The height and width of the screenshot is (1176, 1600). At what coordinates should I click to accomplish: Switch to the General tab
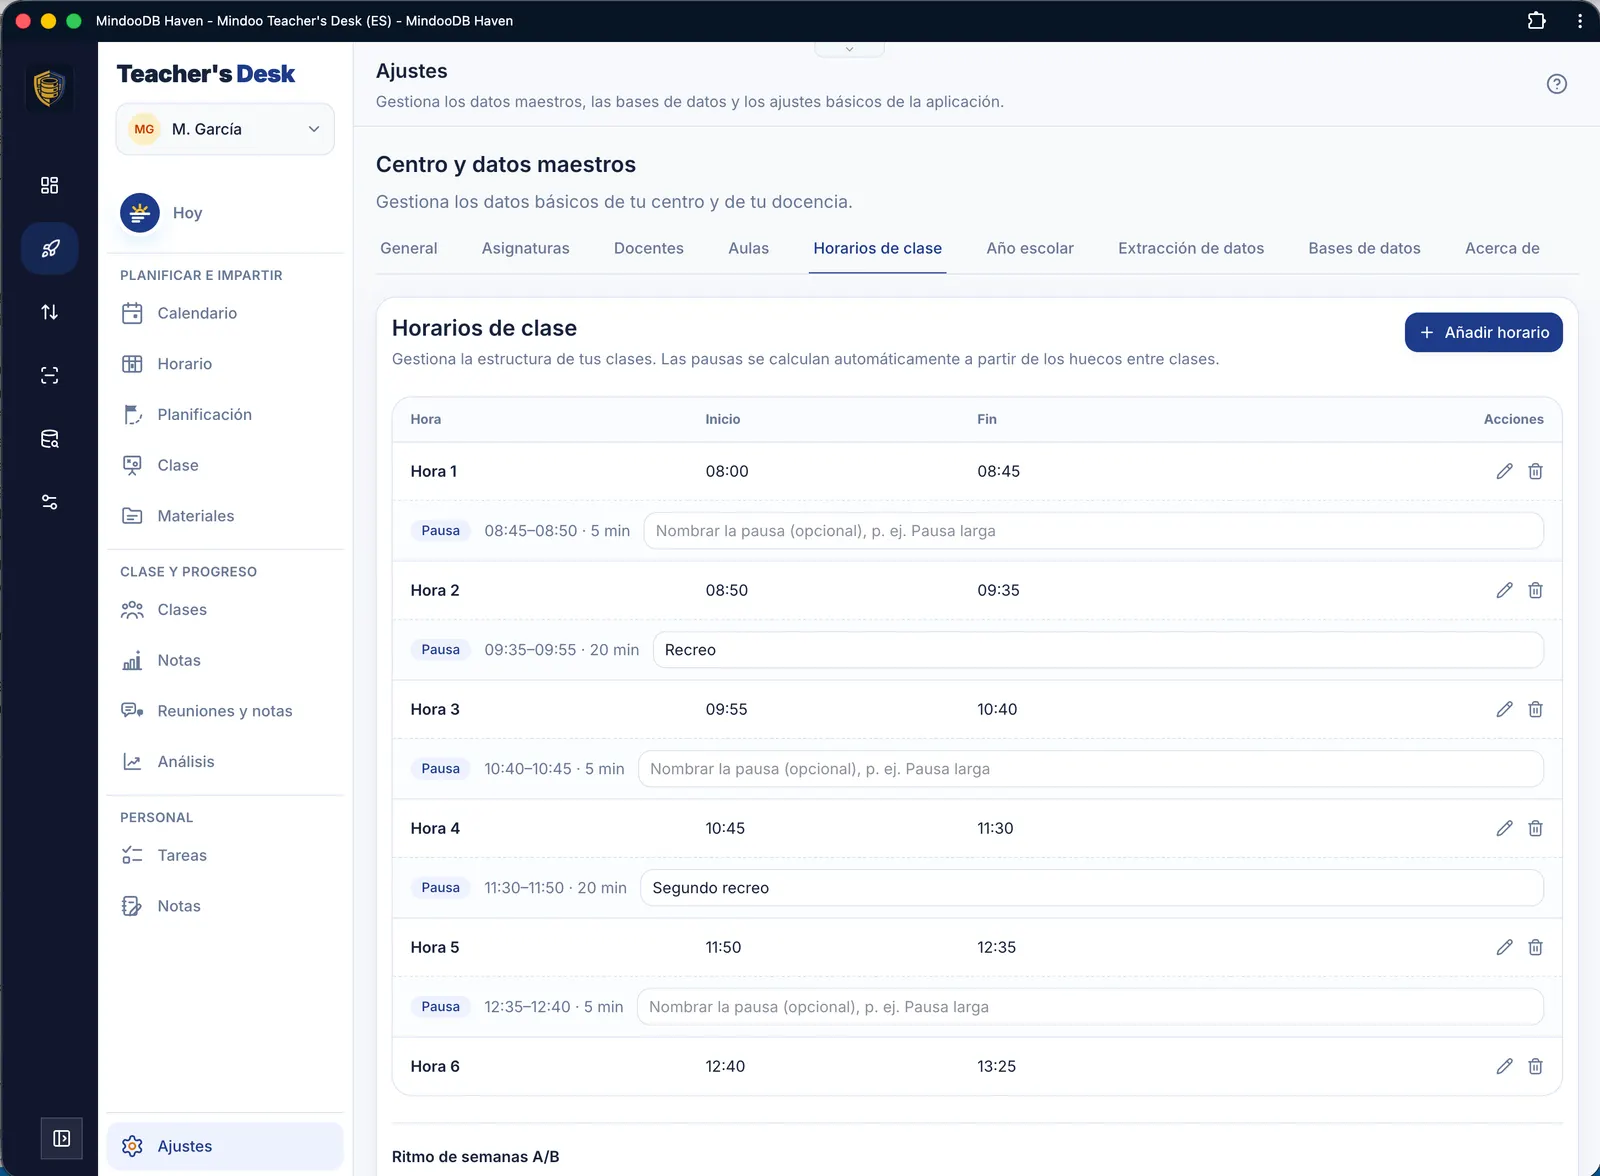pos(408,248)
